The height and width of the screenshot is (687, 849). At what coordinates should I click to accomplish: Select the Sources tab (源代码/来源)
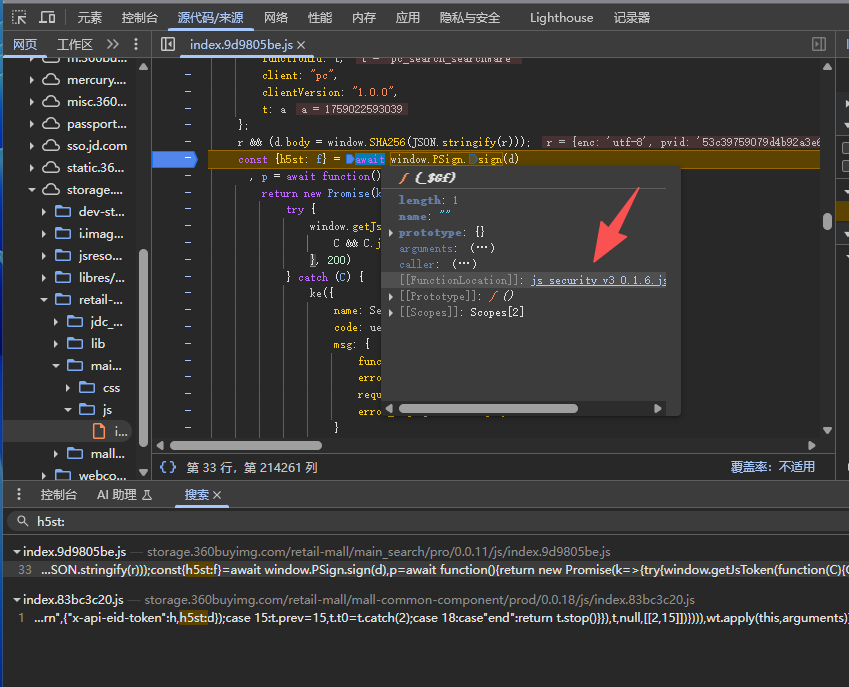click(x=211, y=18)
